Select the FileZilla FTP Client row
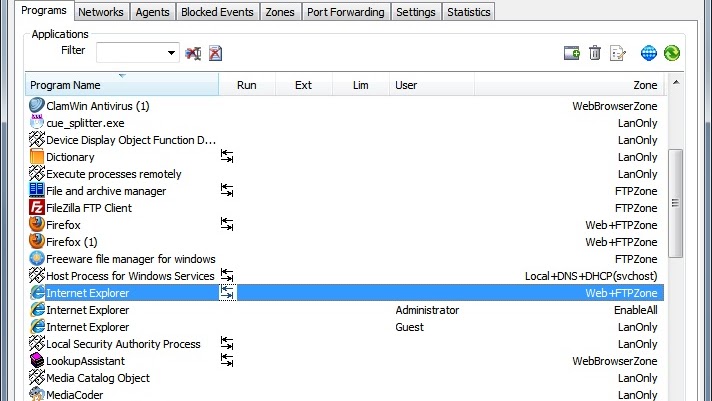Viewport: 712px width, 401px height. [346, 208]
